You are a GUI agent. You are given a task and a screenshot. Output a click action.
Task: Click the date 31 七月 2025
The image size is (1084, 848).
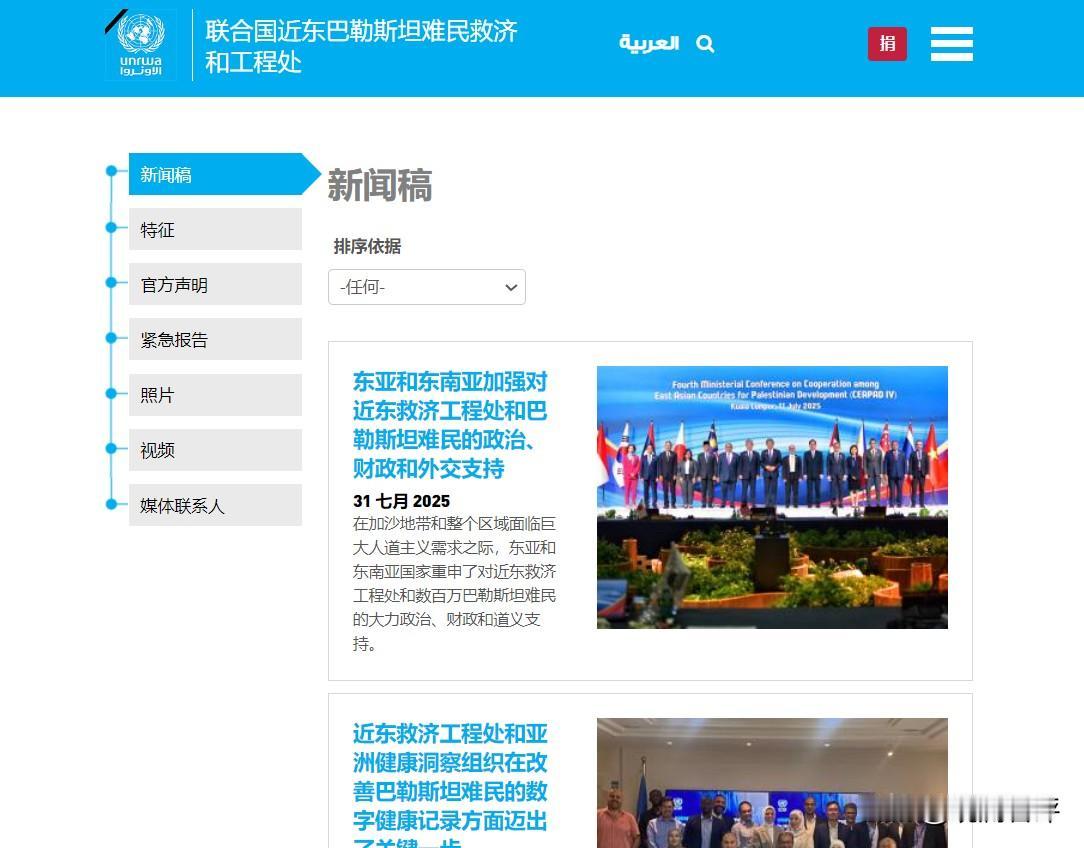click(x=401, y=501)
